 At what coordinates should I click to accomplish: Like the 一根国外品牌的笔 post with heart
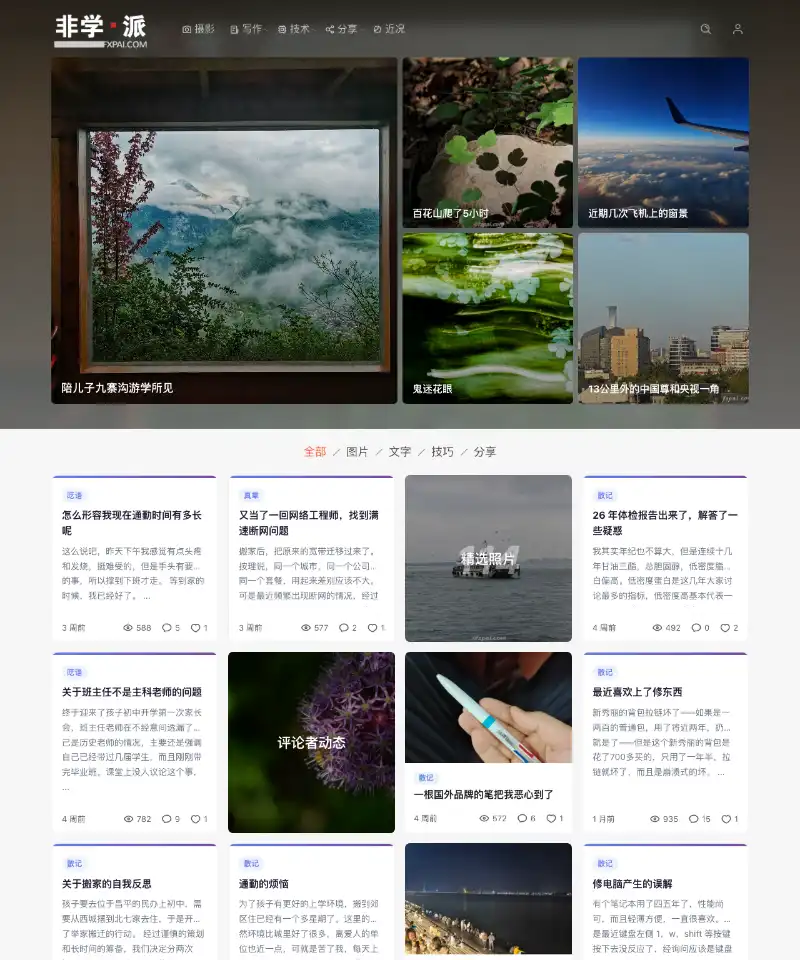click(x=551, y=818)
